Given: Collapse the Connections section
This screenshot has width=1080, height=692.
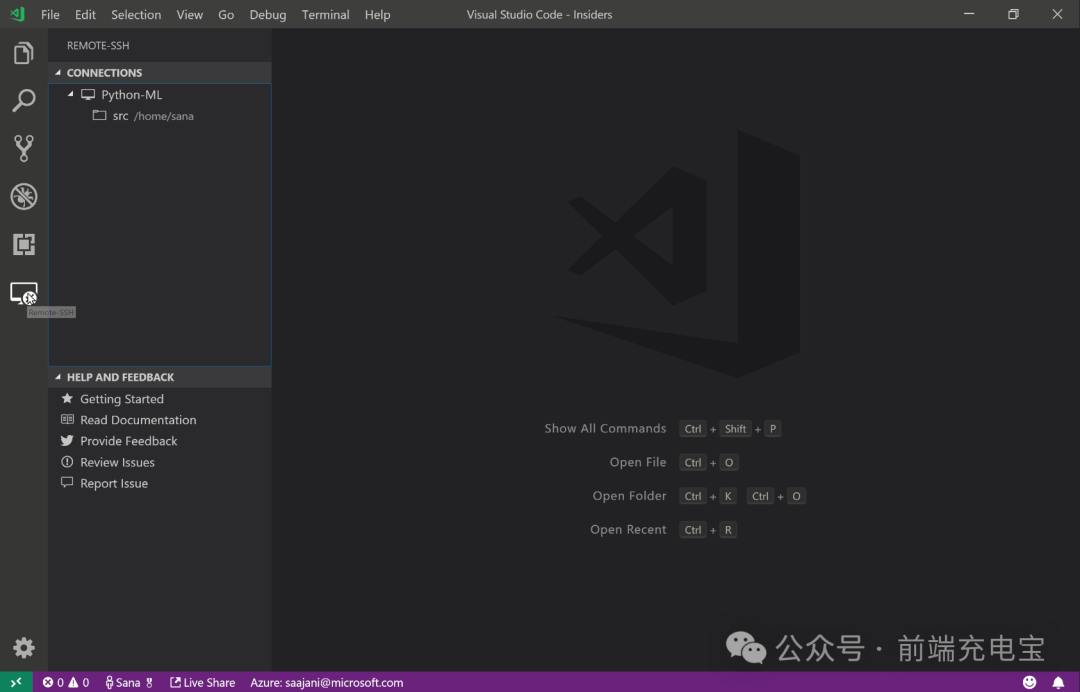Looking at the screenshot, I should click(x=58, y=73).
